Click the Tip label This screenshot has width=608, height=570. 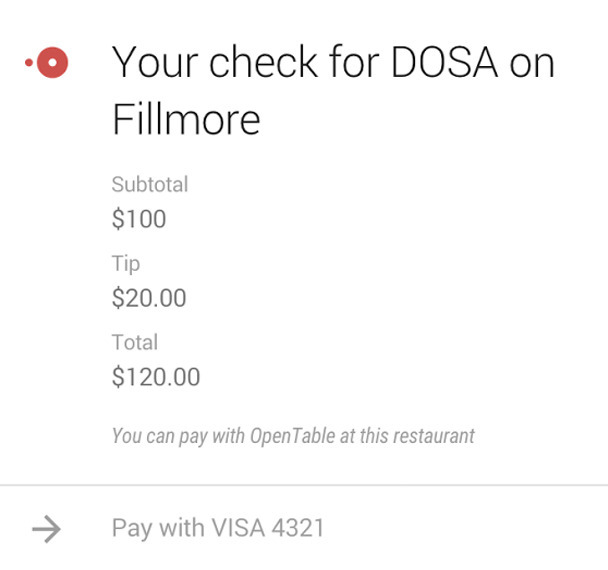(126, 263)
